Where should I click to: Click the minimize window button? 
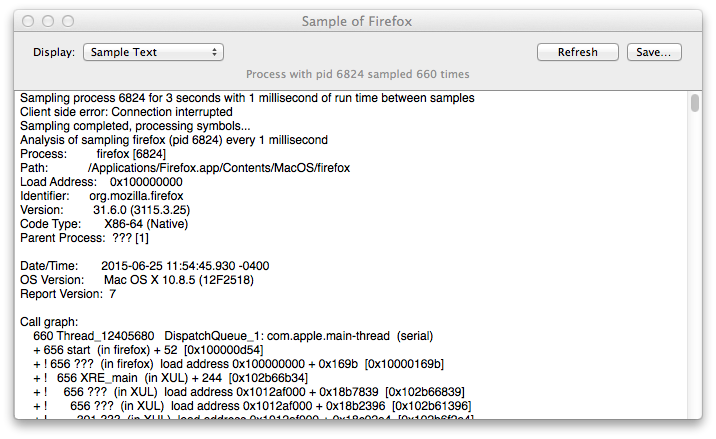[48, 21]
